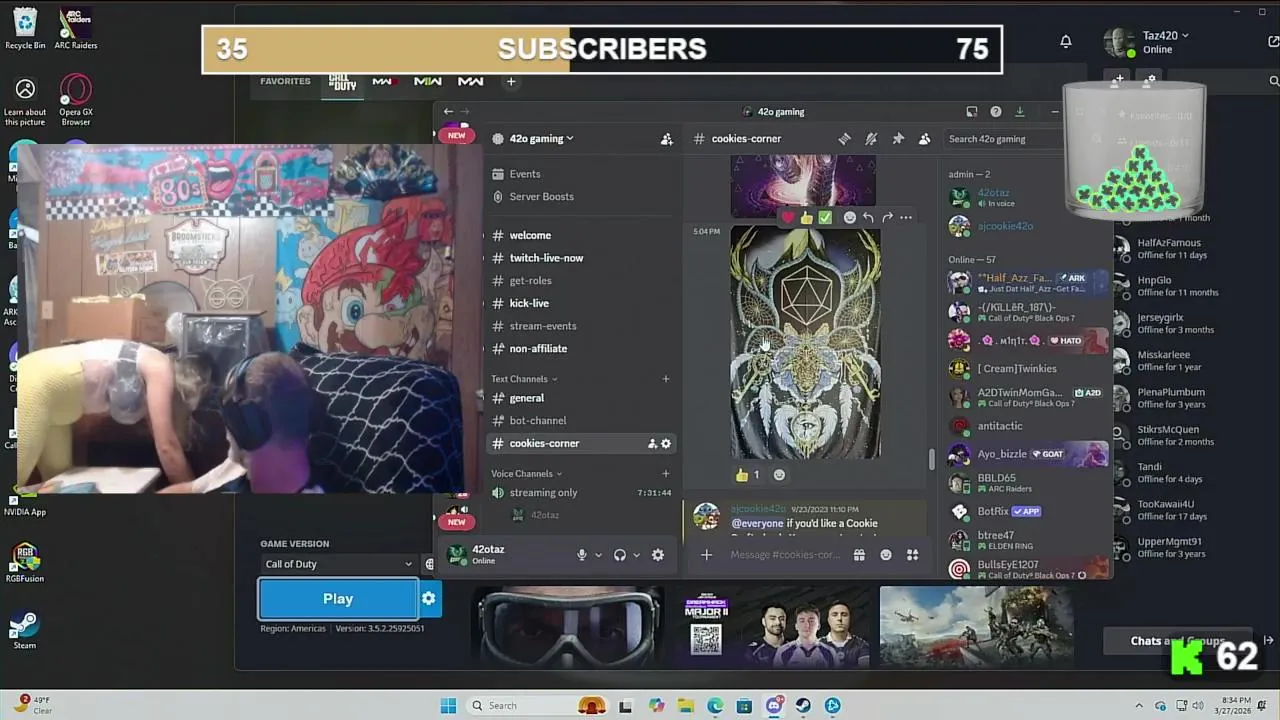Open dreamcatcher artwork image in chat
Image resolution: width=1280 pixels, height=720 pixels.
806,343
